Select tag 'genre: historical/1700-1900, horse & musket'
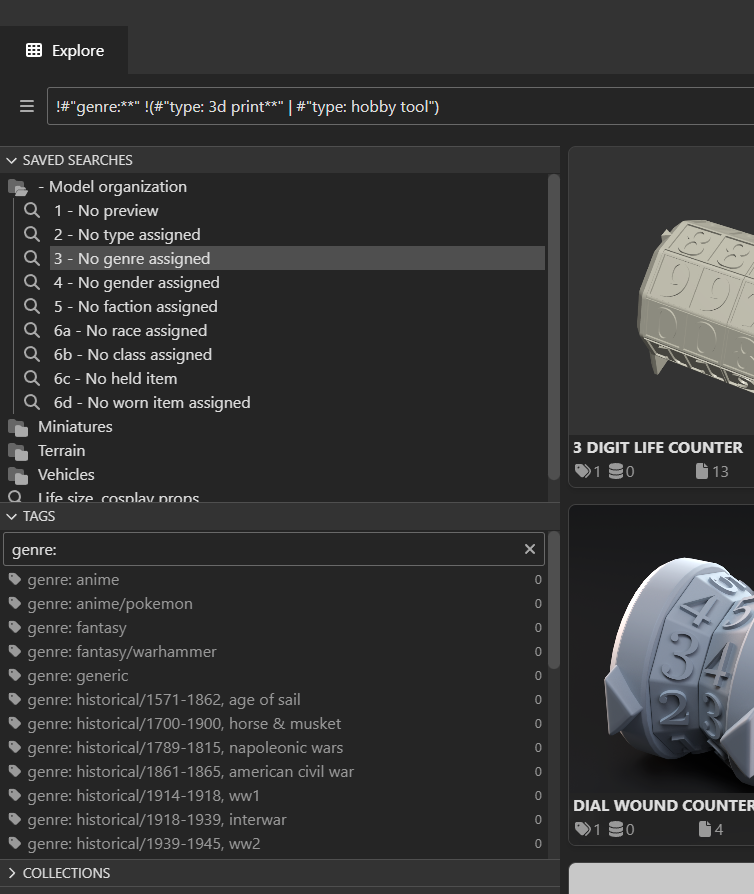Image resolution: width=754 pixels, height=894 pixels. 184,723
